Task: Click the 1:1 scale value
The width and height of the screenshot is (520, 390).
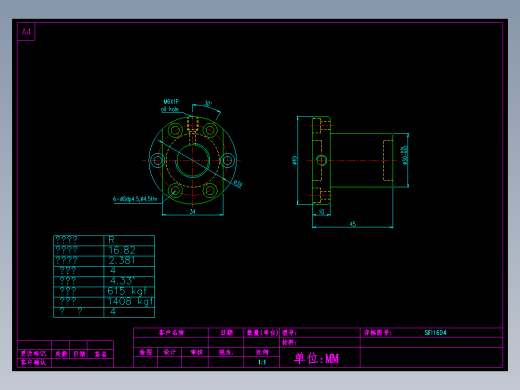Action: [x=262, y=362]
